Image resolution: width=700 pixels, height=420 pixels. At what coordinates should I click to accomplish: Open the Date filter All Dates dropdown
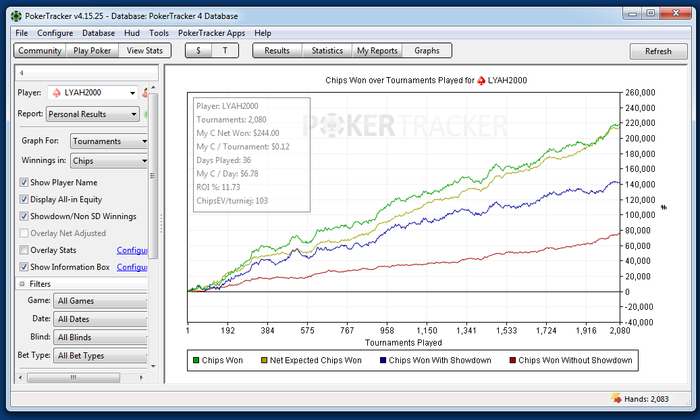(100, 319)
